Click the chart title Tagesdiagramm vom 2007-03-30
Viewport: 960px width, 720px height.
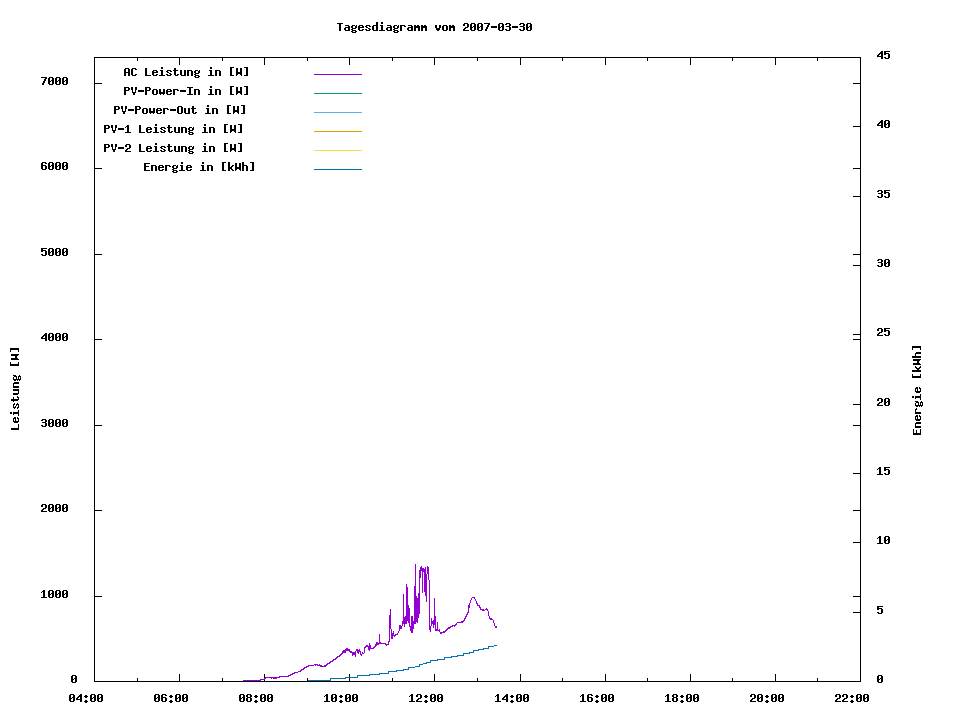click(x=434, y=27)
